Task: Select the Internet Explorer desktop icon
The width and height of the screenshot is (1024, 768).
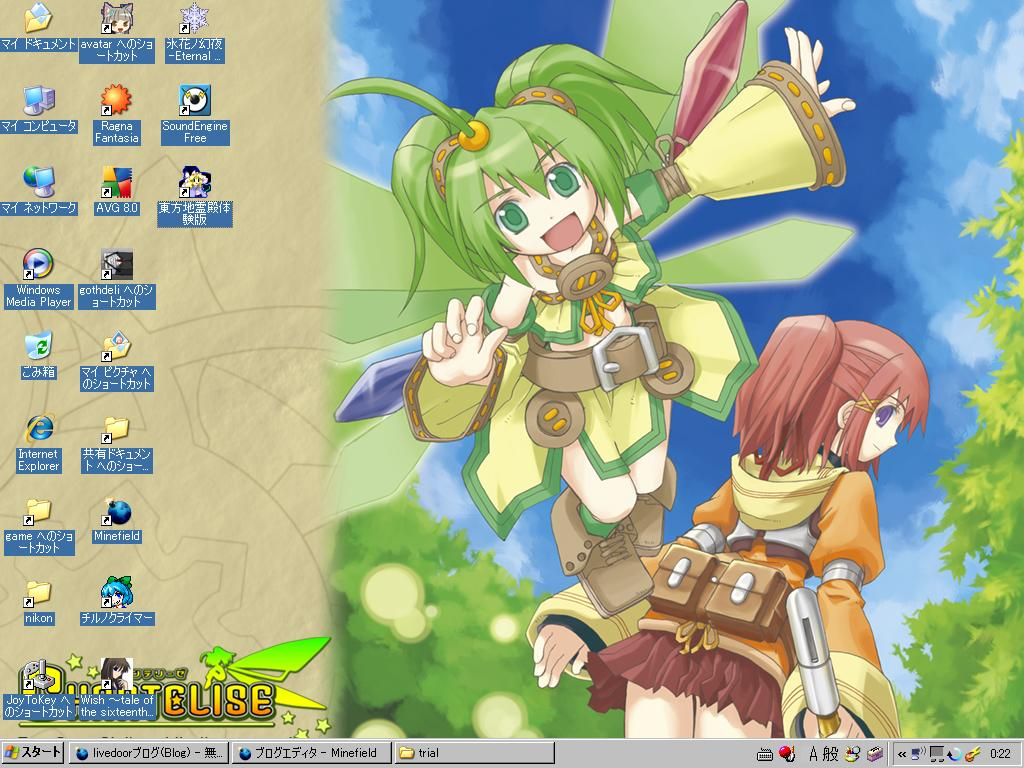Action: (x=39, y=428)
